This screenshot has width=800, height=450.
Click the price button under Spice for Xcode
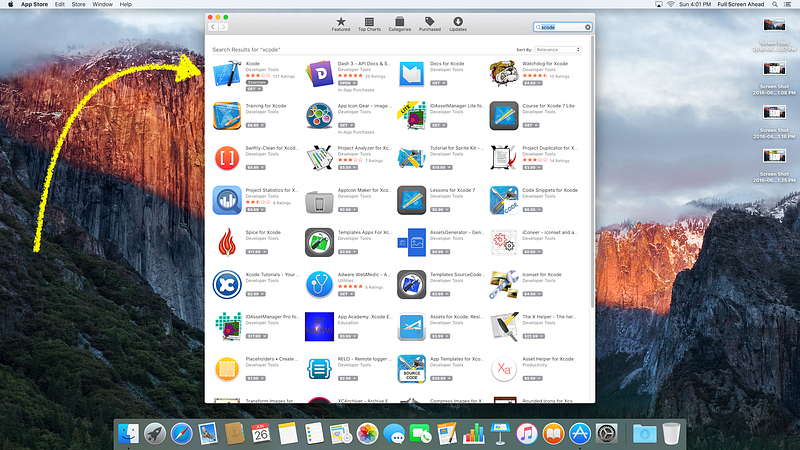(x=257, y=252)
